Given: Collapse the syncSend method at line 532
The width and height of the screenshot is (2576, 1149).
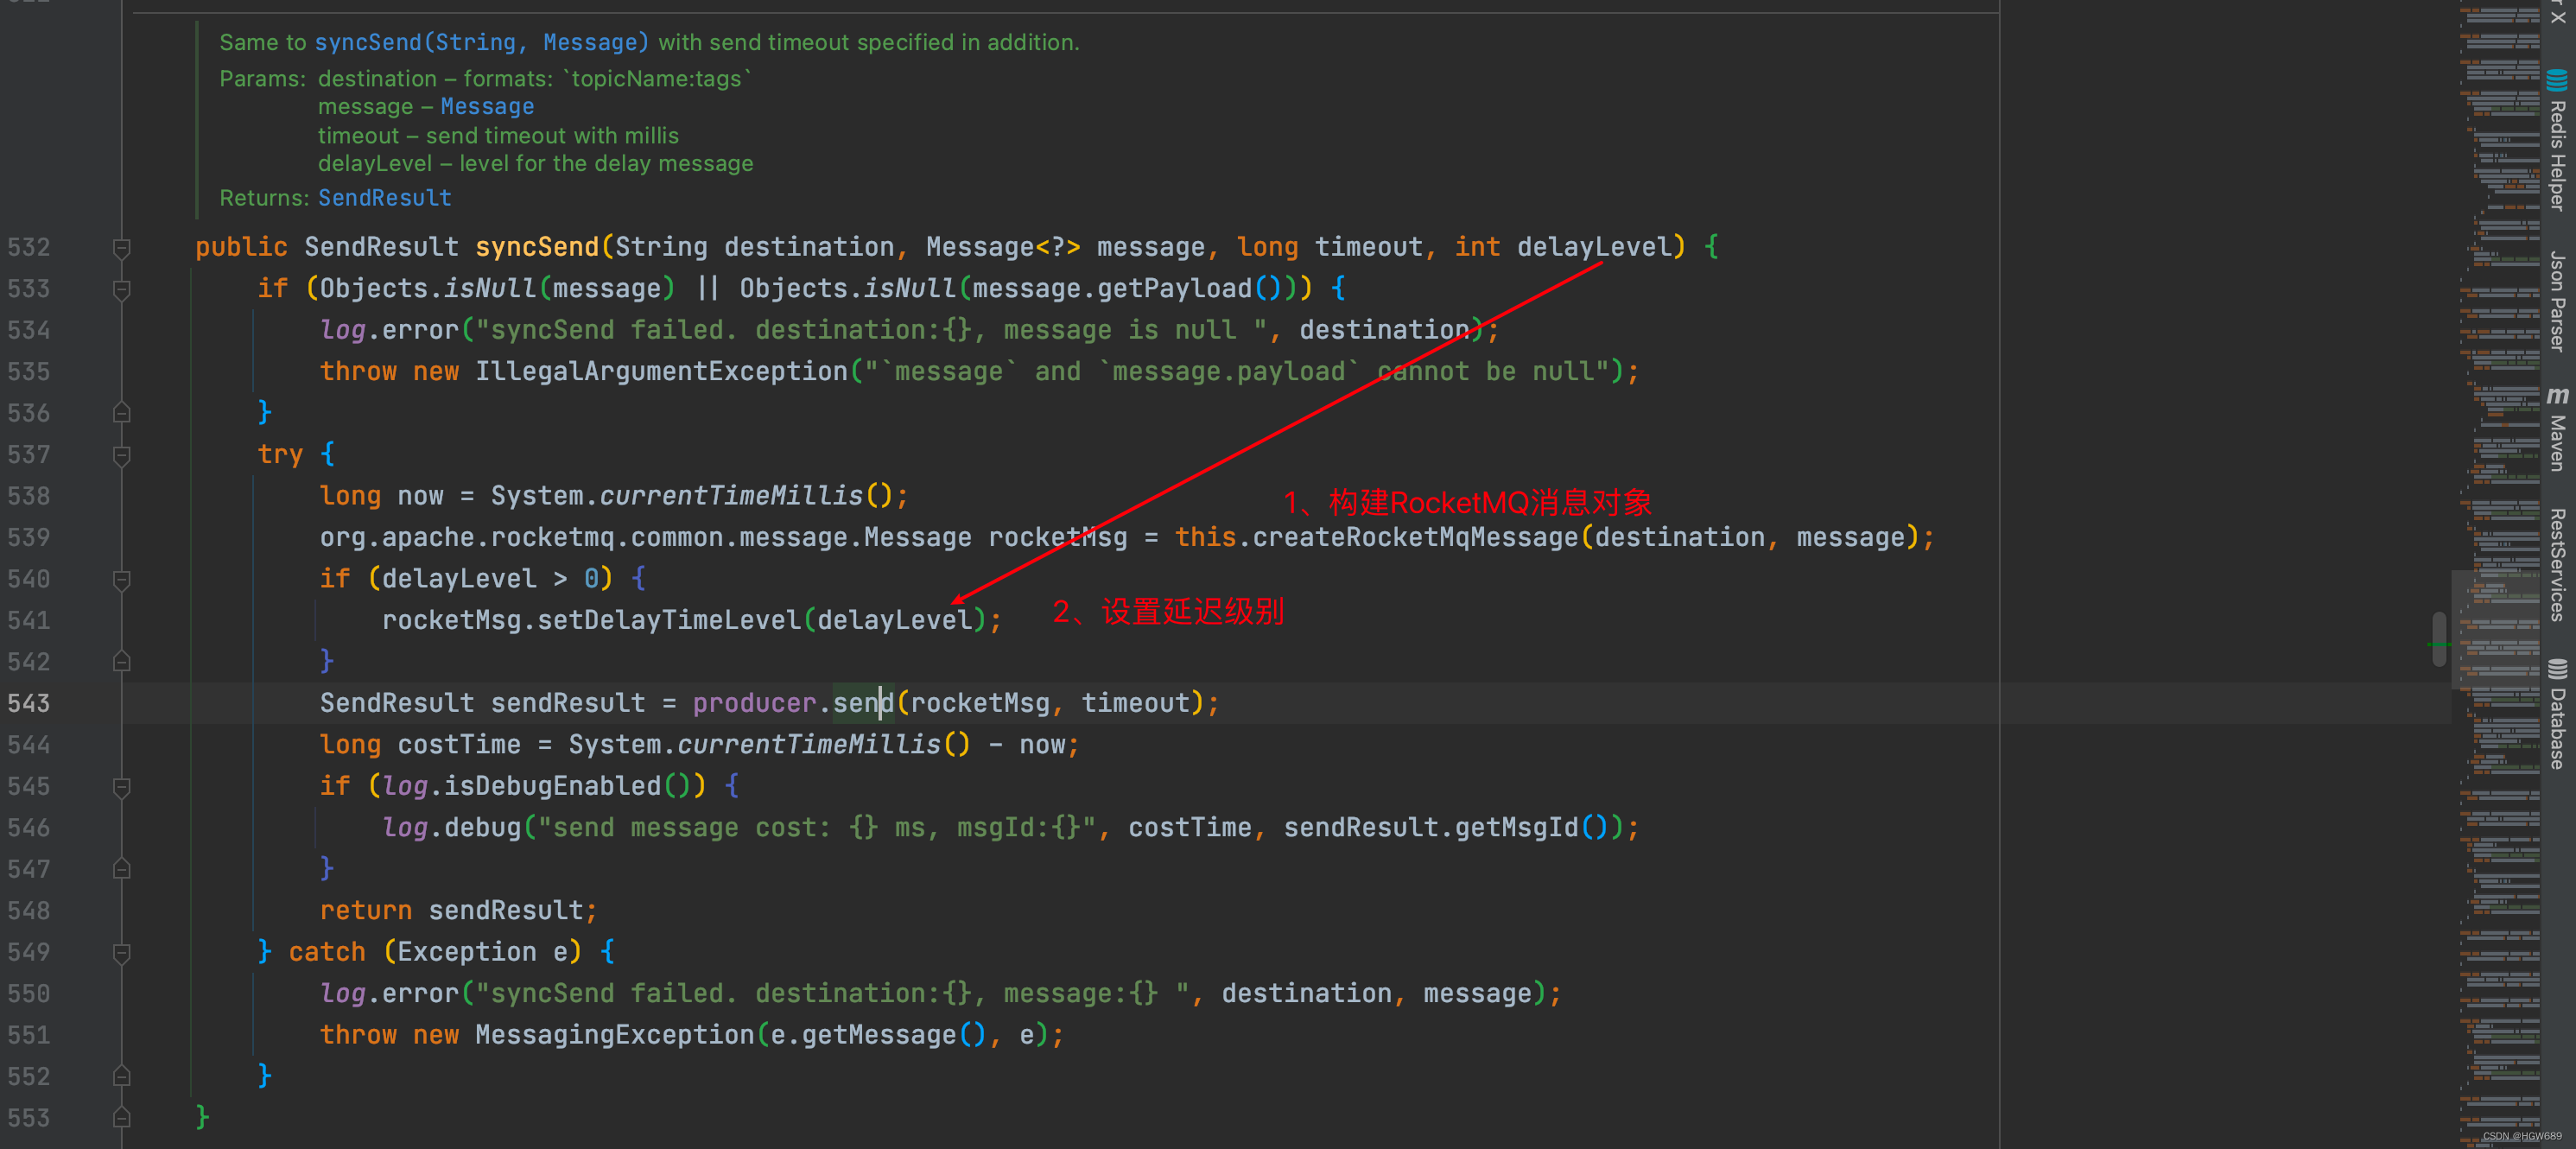Looking at the screenshot, I should click(x=121, y=248).
